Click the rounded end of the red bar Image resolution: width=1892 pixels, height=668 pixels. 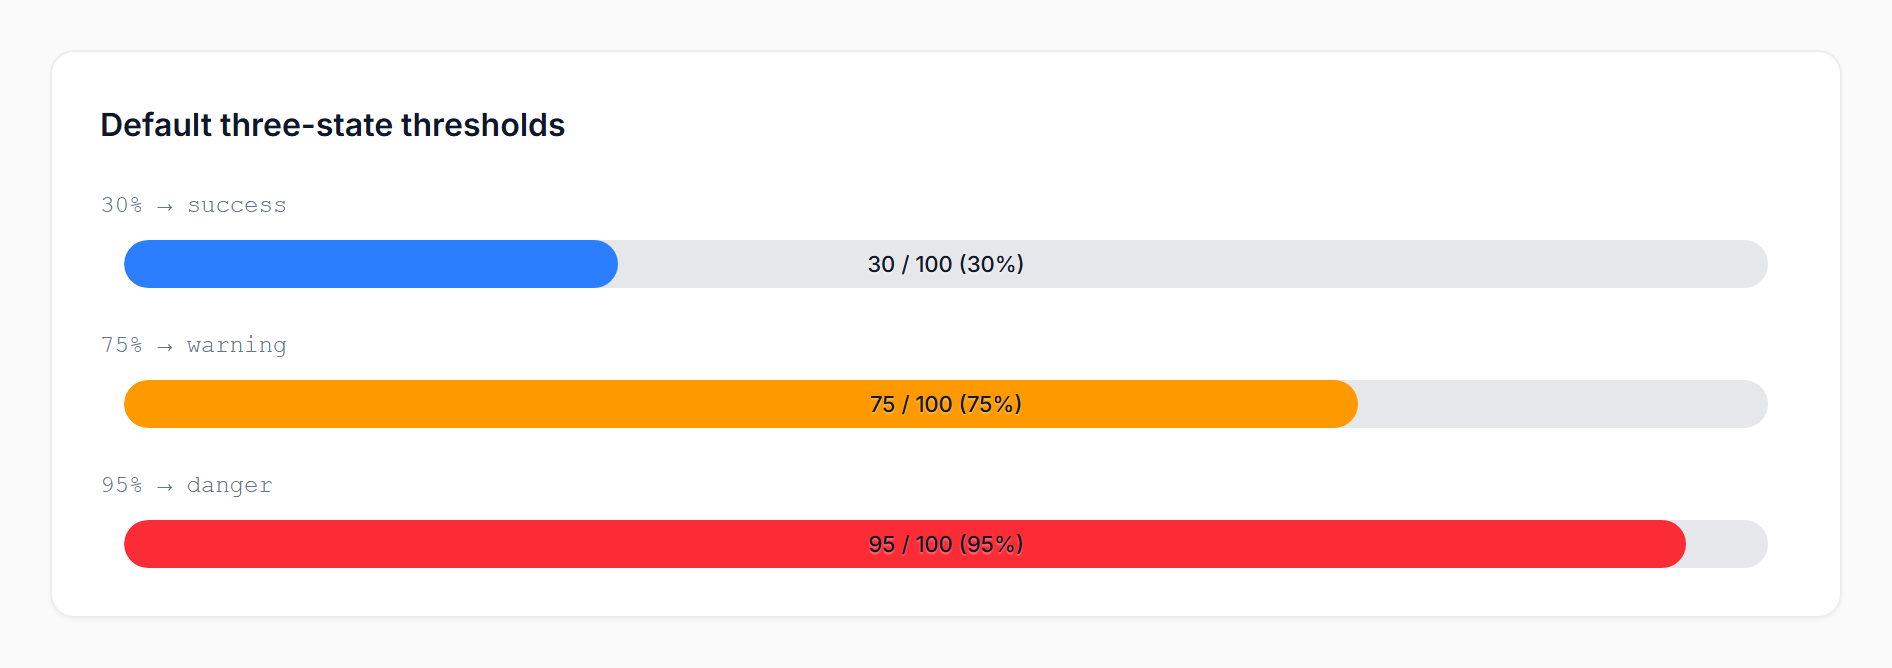coord(1675,544)
